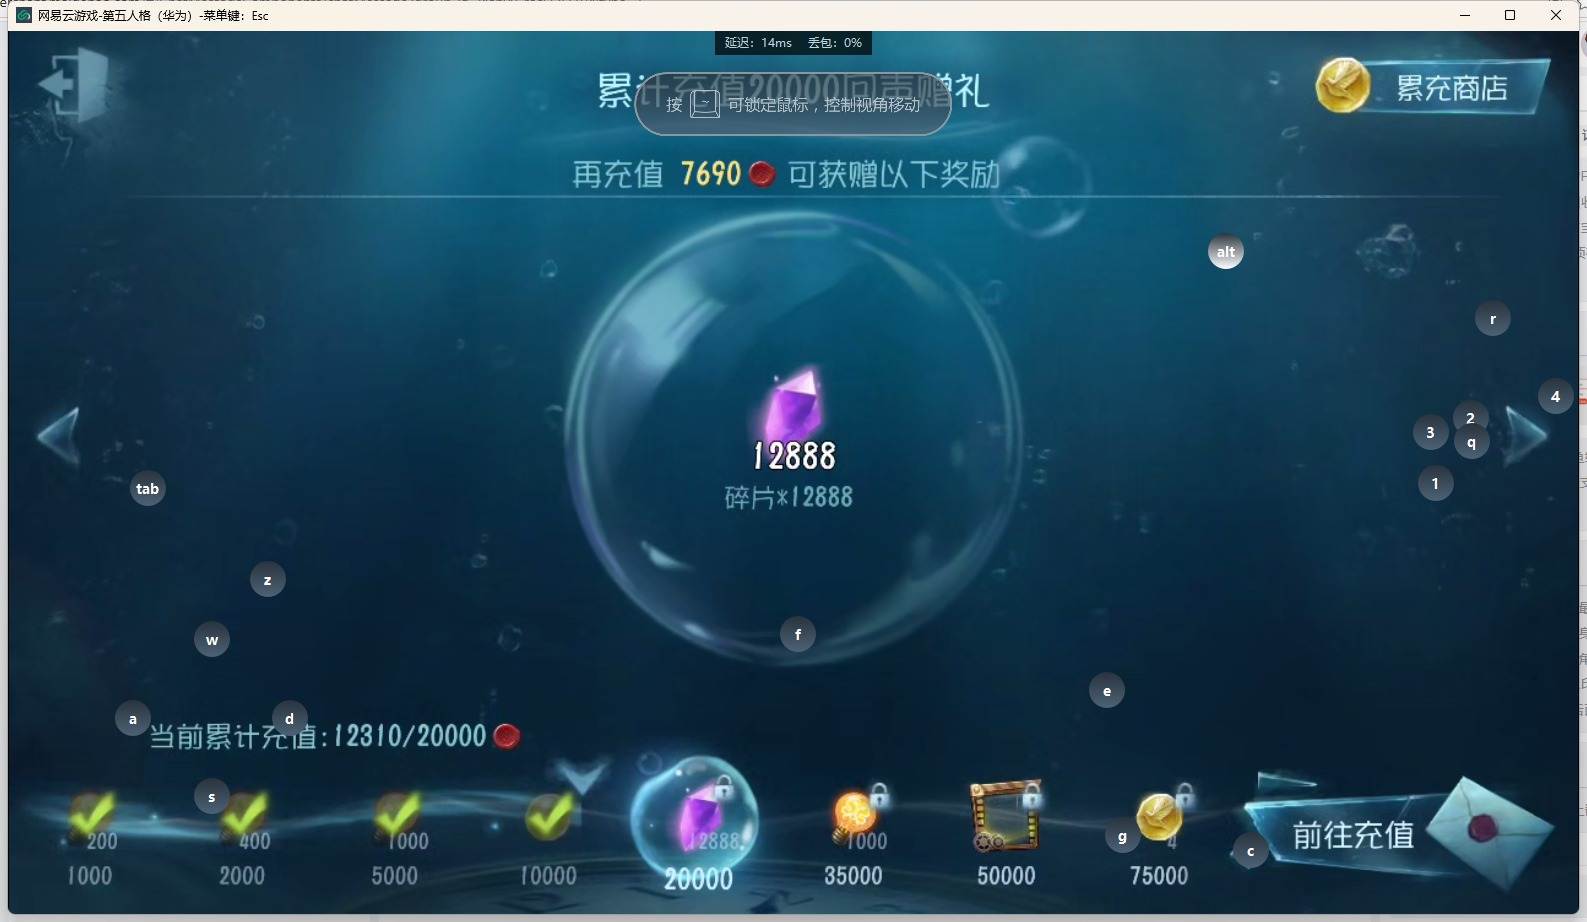Go to next reward with right arrow

pos(1526,436)
